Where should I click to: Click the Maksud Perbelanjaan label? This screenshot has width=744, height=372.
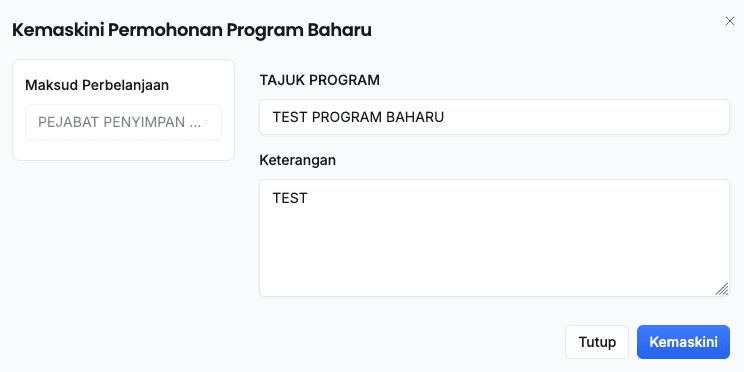tap(97, 85)
